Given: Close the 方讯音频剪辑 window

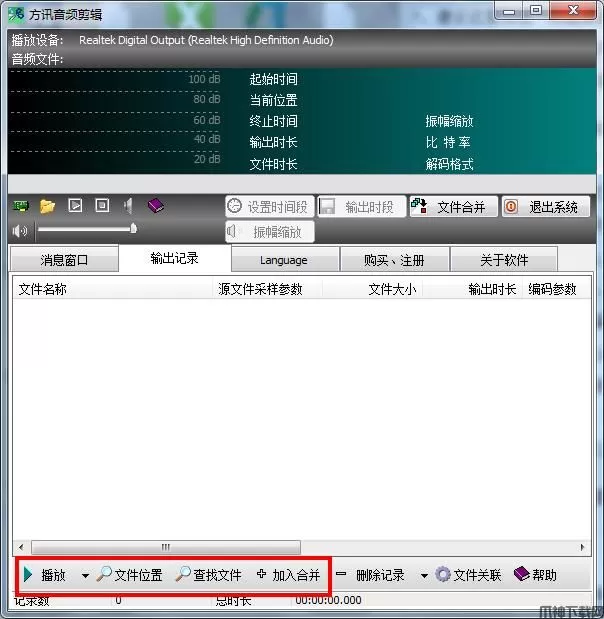Looking at the screenshot, I should [573, 11].
